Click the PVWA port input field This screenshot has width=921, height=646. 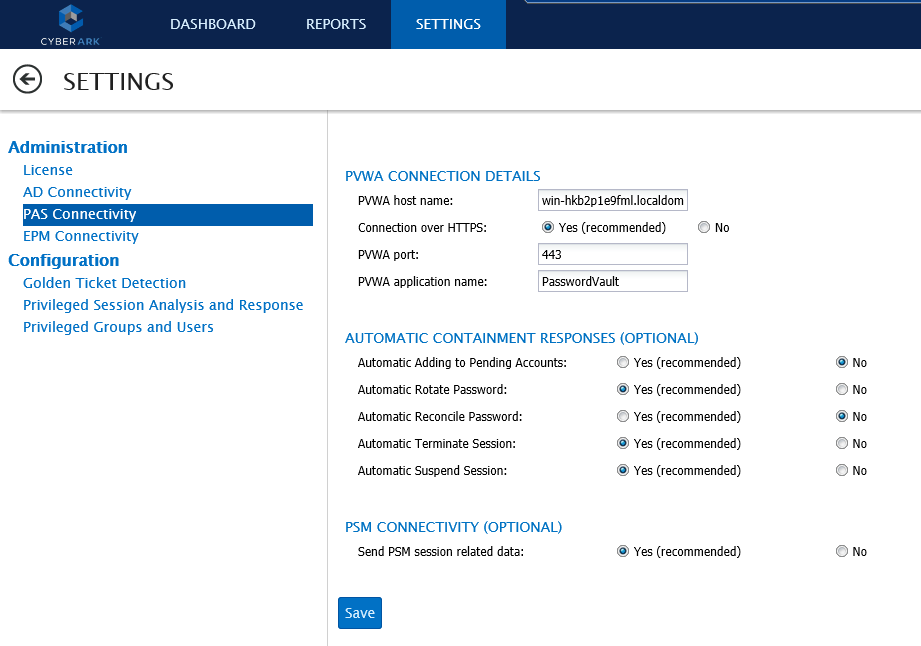pos(612,254)
